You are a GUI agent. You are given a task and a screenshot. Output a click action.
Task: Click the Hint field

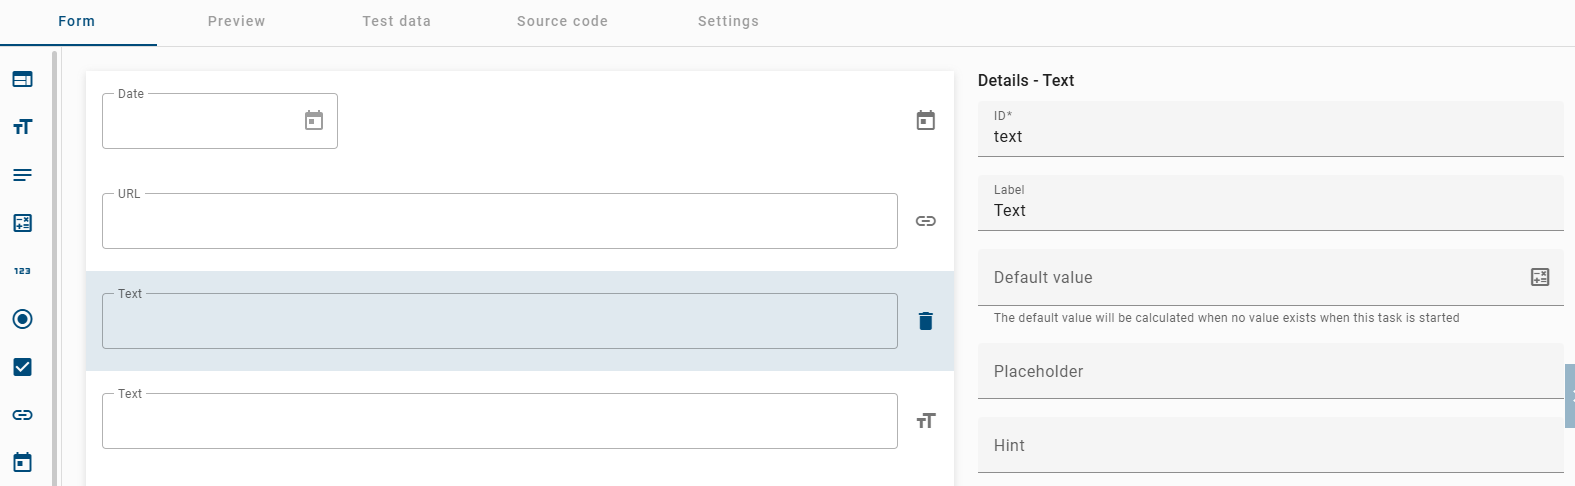pyautogui.click(x=1271, y=445)
